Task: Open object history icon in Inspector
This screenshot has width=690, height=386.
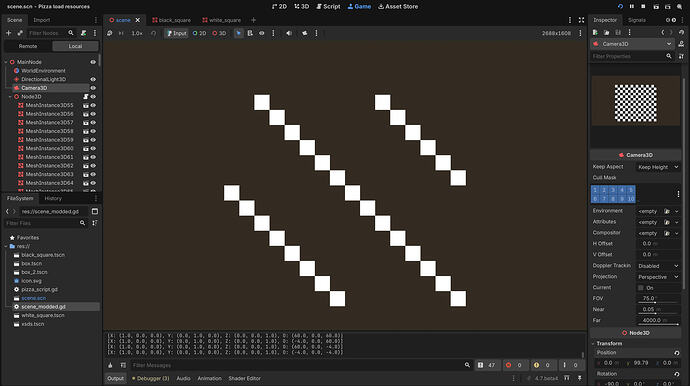Action: pyautogui.click(x=682, y=32)
